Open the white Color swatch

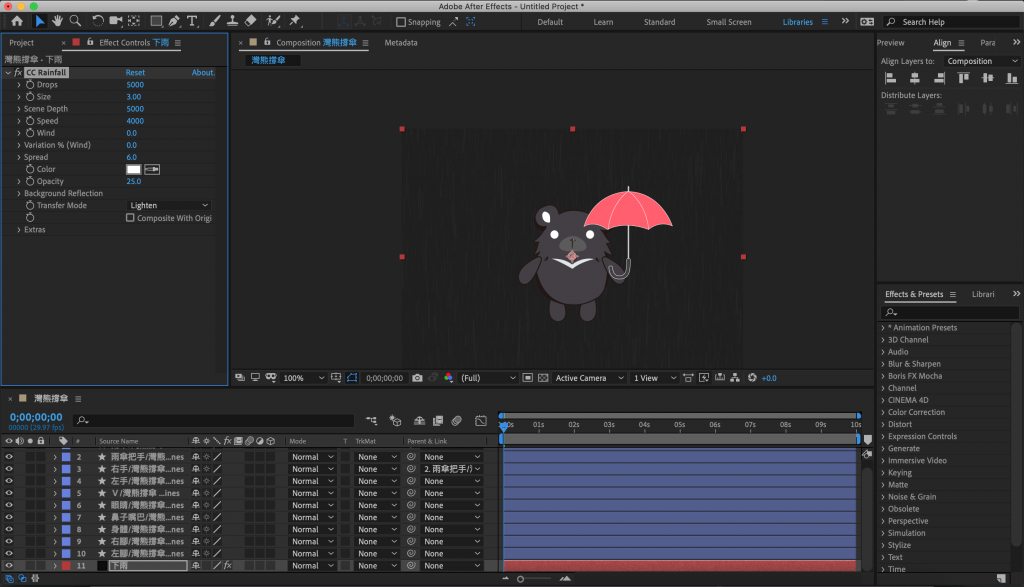pos(133,169)
